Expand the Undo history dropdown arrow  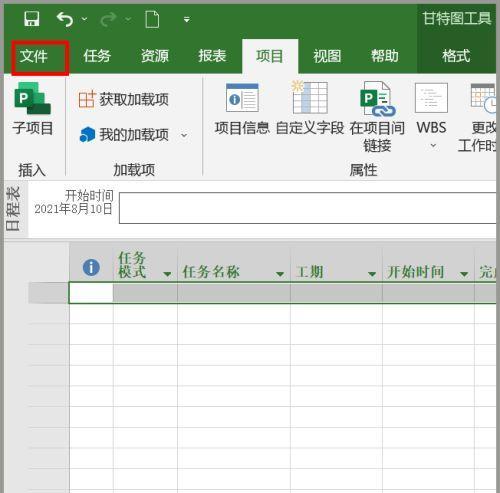tap(85, 19)
